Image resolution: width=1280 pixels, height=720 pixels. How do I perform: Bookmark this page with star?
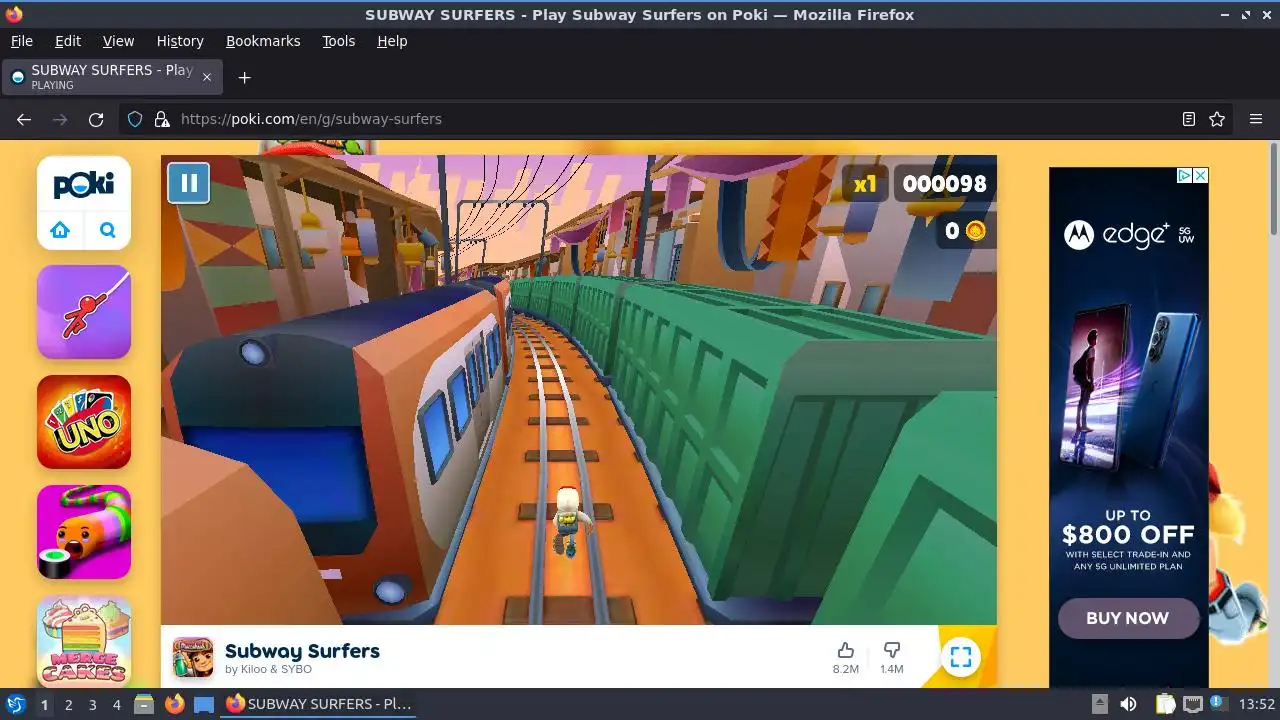click(x=1217, y=119)
